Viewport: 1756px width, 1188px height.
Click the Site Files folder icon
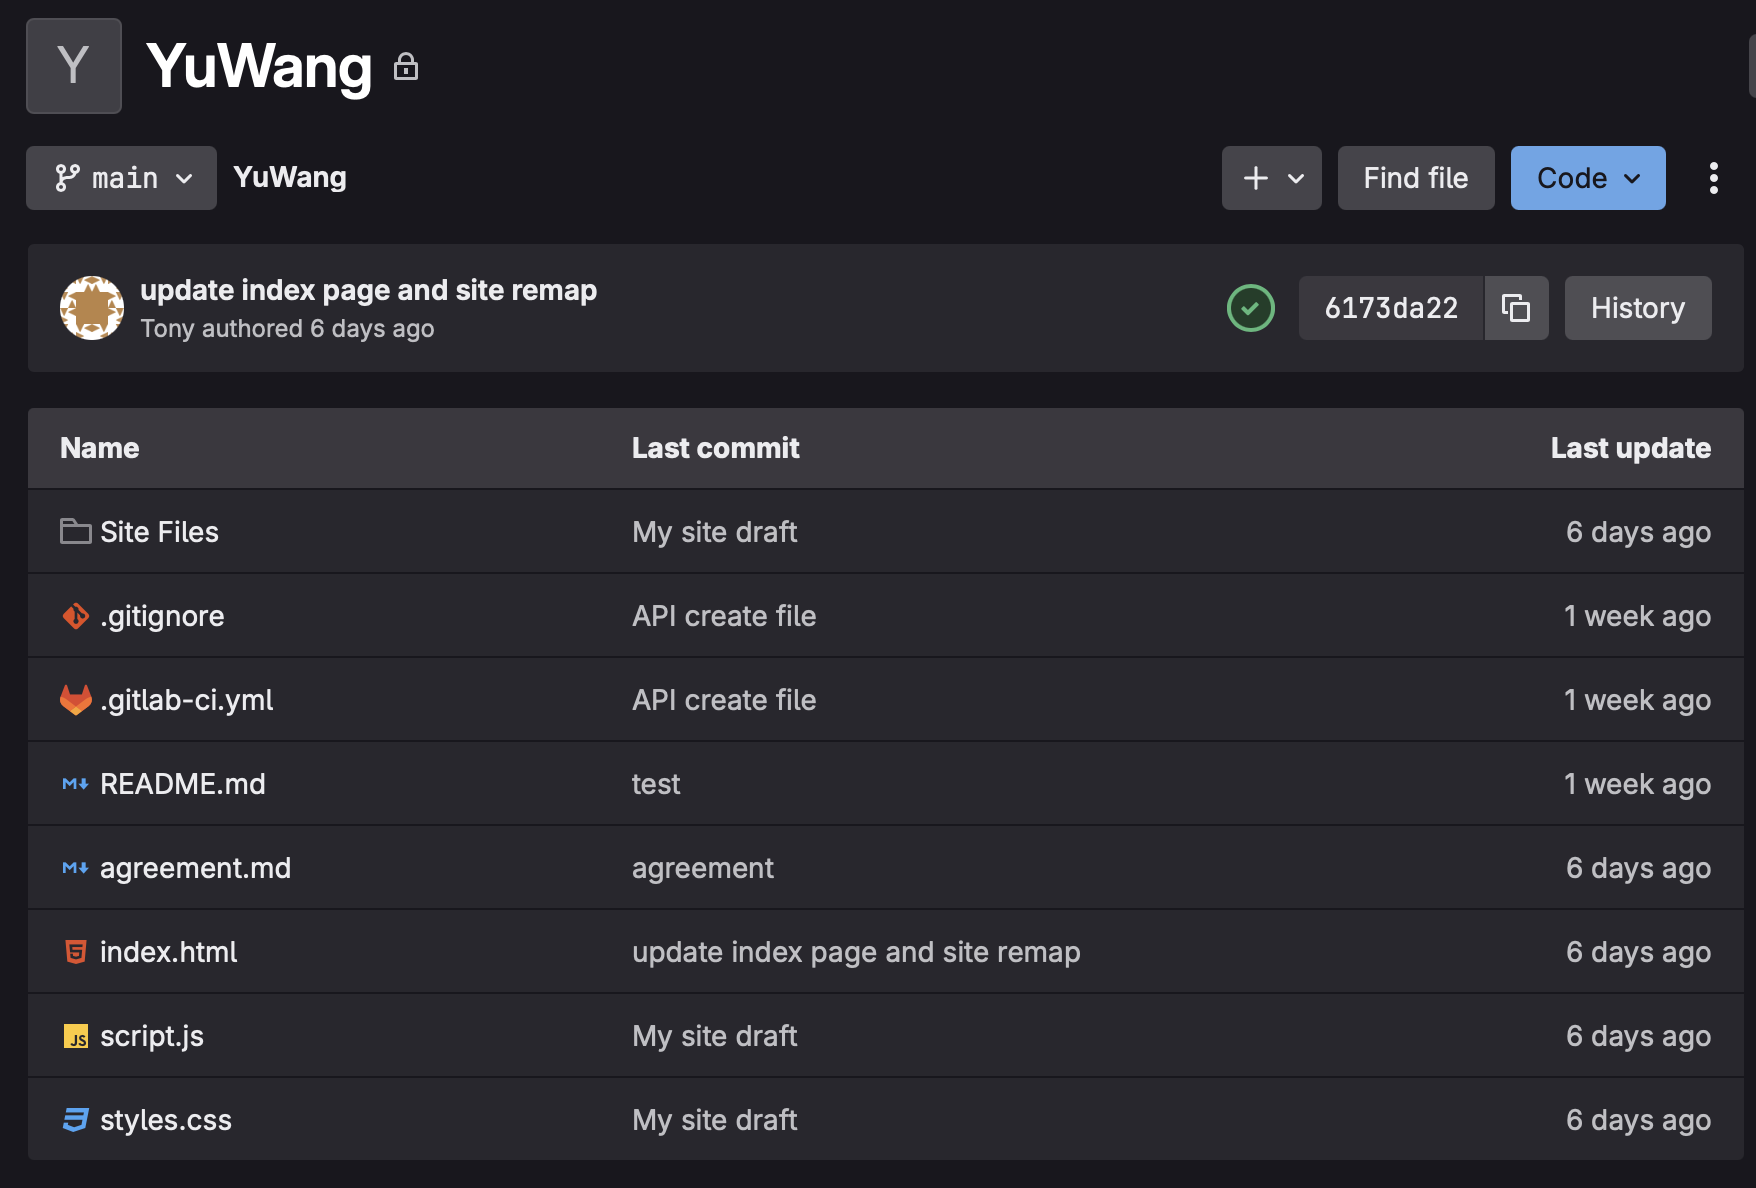tap(75, 531)
